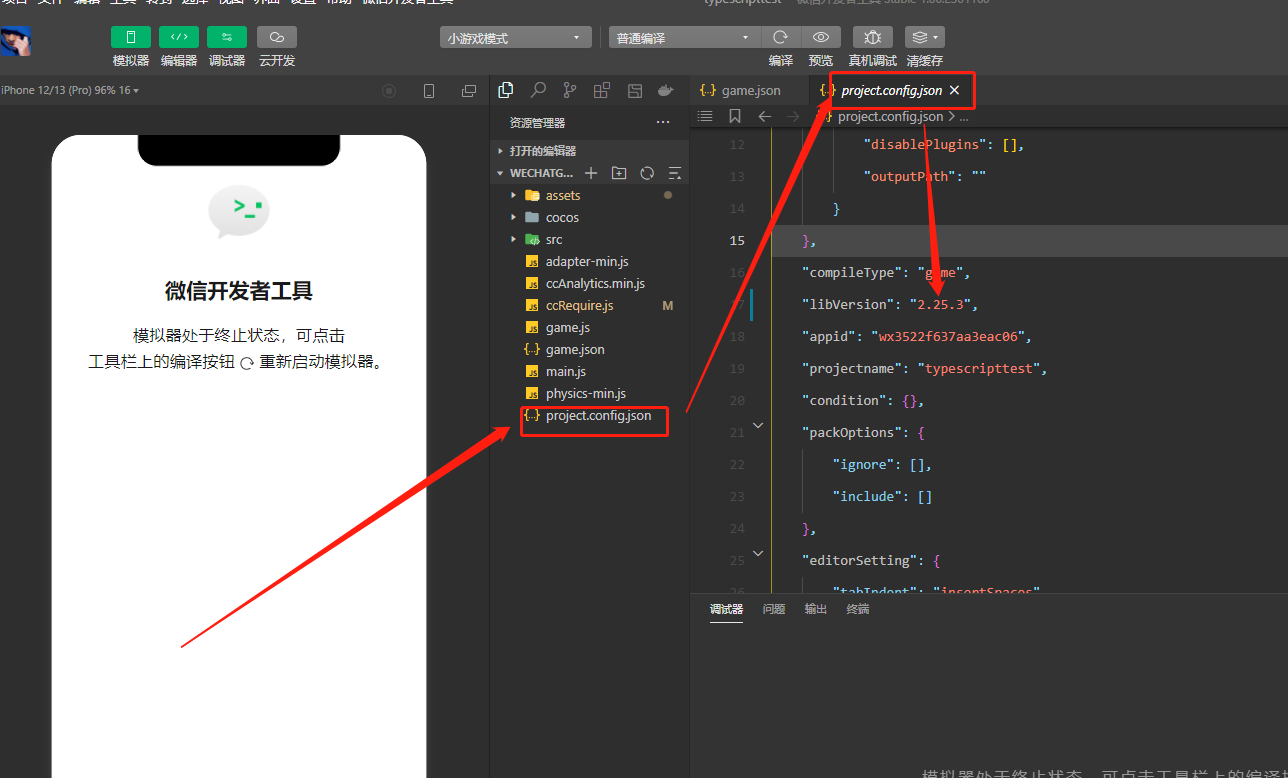
Task: Click the detach simulator window icon
Action: tap(469, 91)
